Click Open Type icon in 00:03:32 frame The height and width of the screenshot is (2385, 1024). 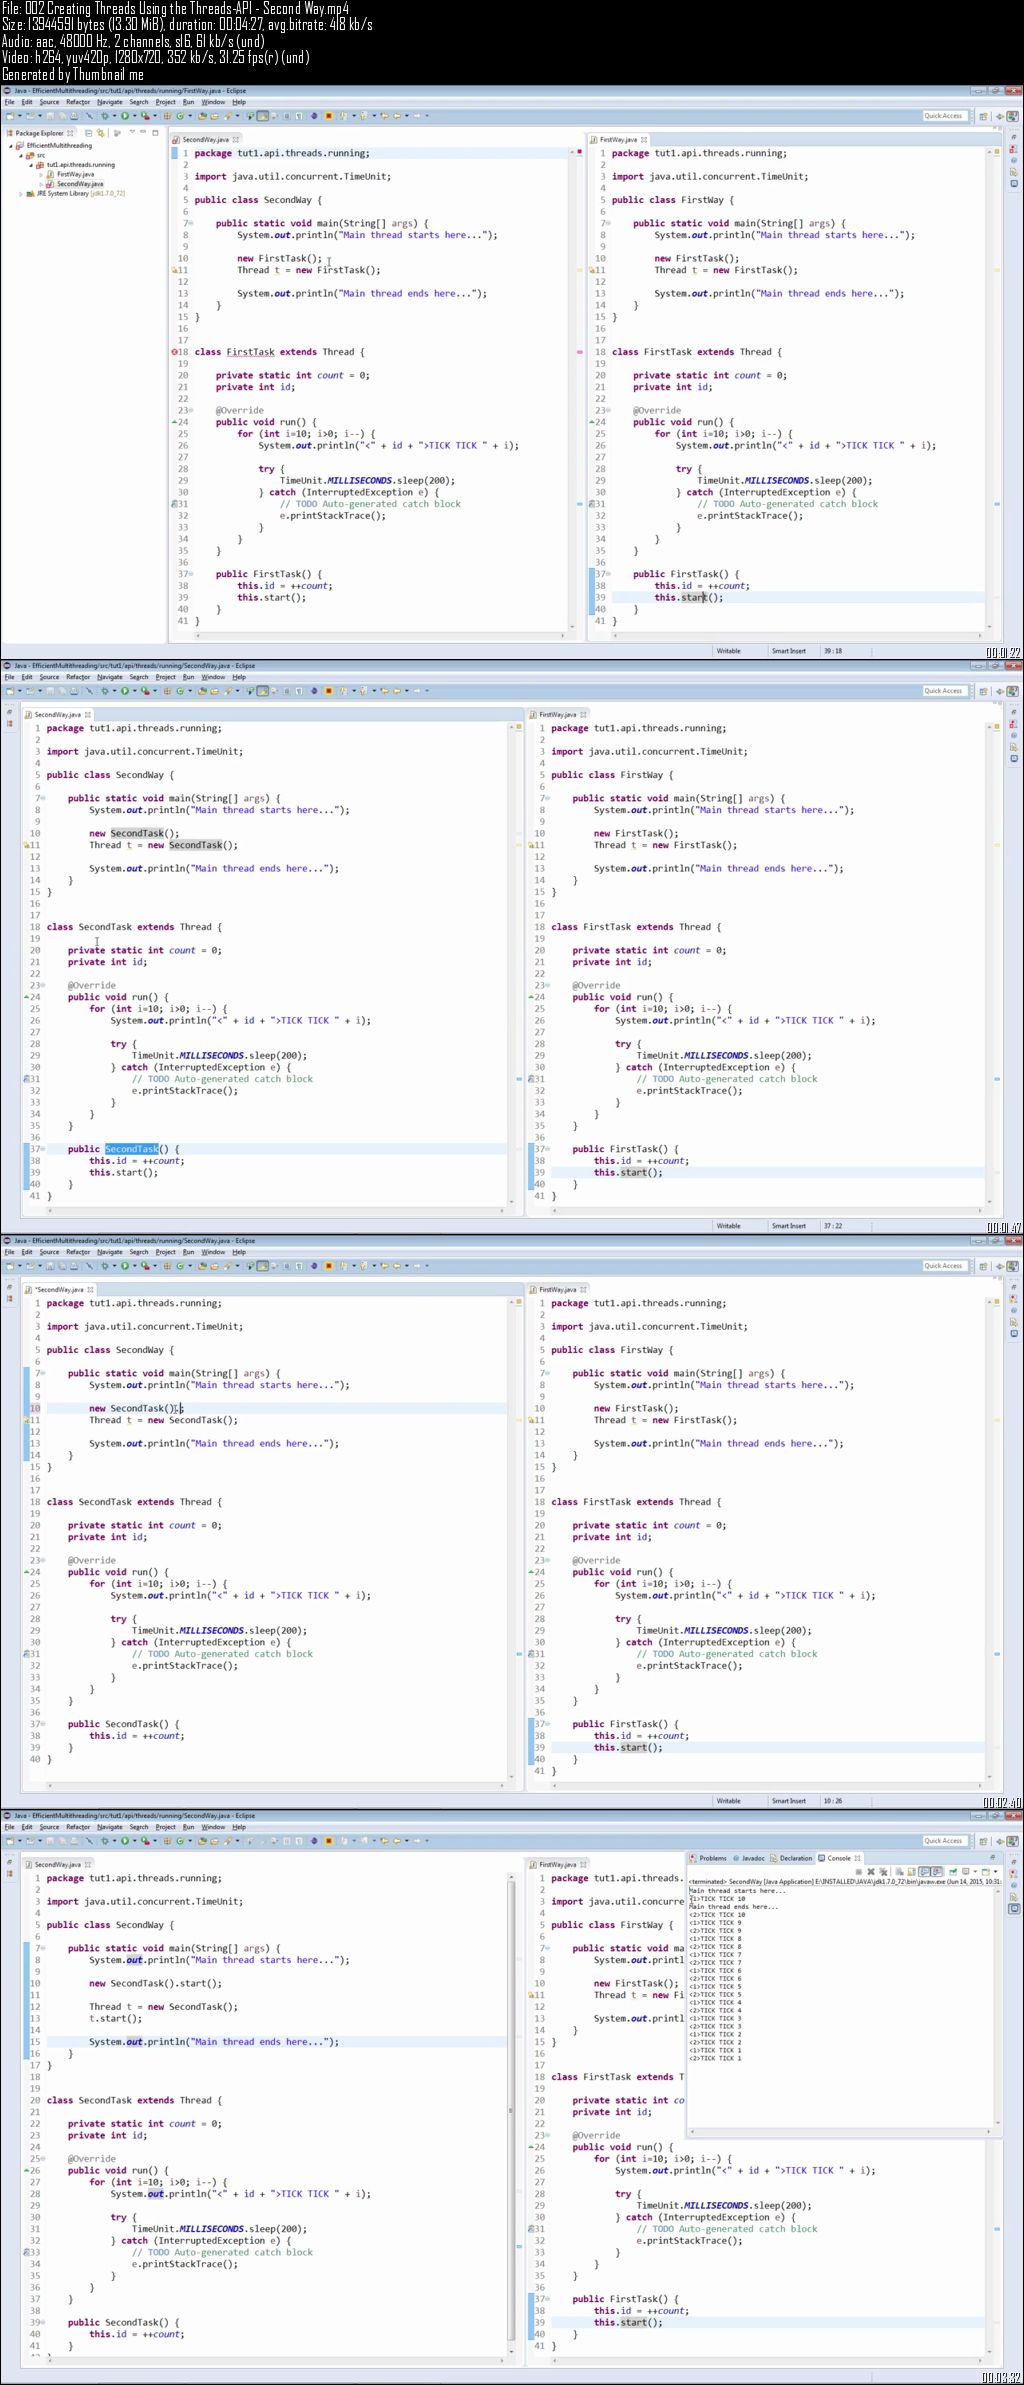pos(202,1841)
